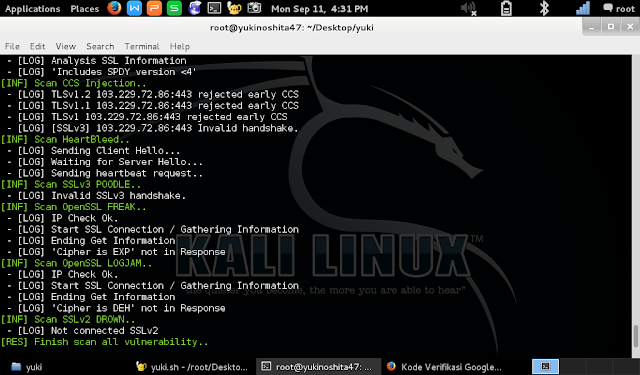Open the blue W Writer launcher
This screenshot has height=375, width=640.
pyautogui.click(x=134, y=8)
